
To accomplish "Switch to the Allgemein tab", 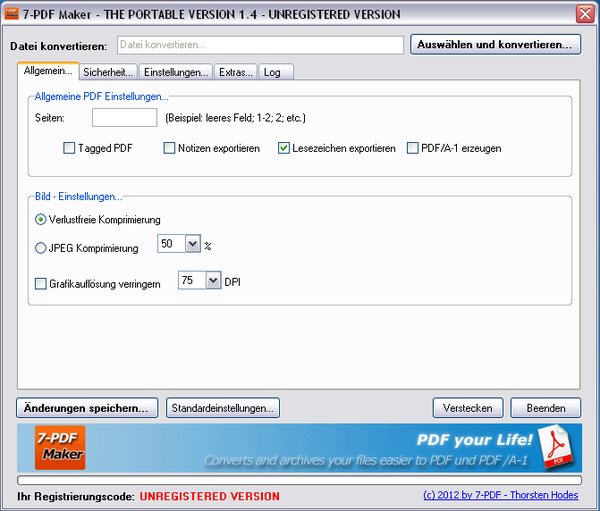I will coord(48,71).
